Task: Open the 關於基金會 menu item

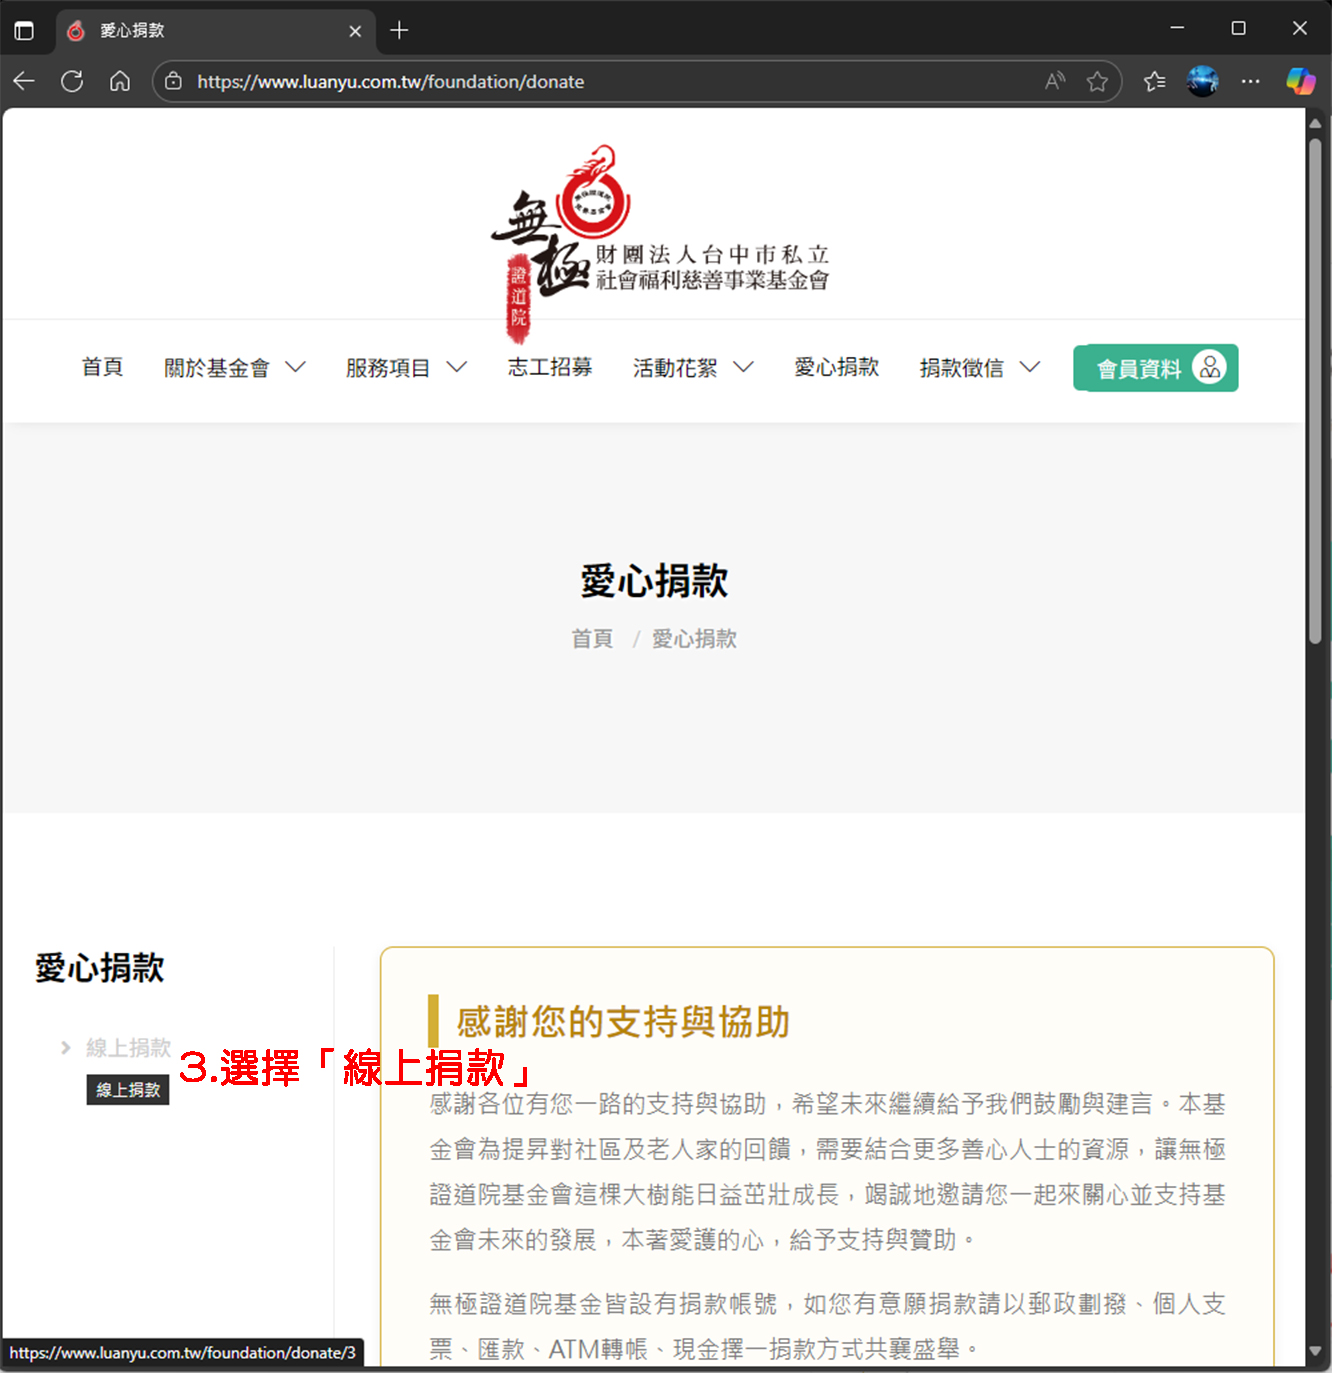Action: click(x=217, y=368)
